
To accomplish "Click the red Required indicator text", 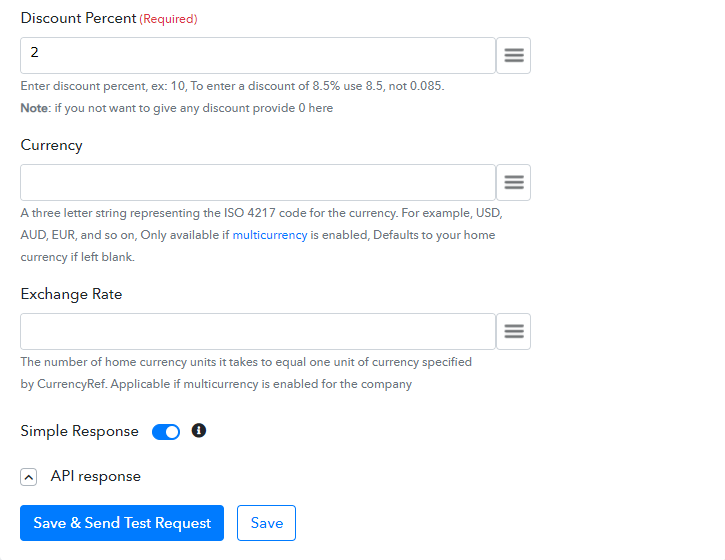I will pos(168,19).
